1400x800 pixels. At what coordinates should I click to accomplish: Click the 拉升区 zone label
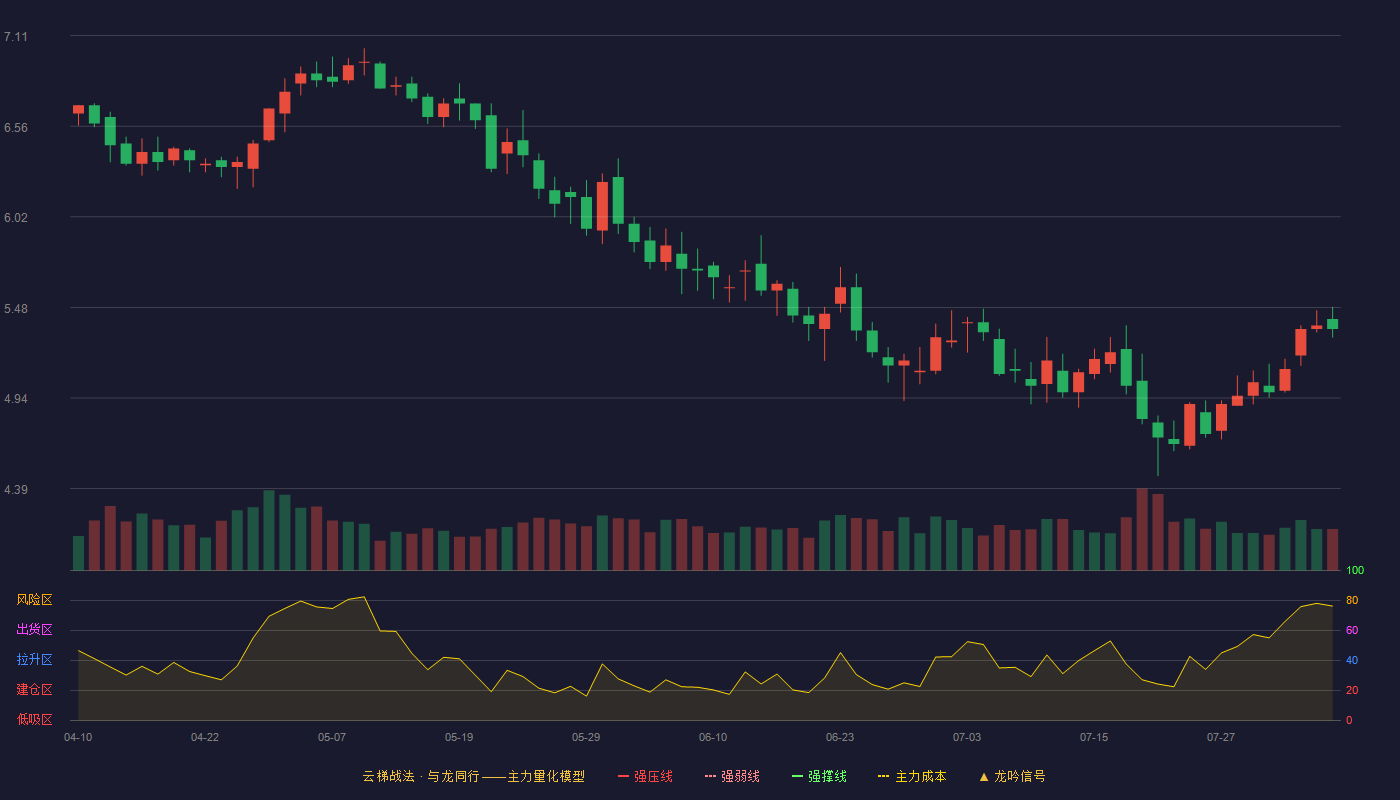[34, 660]
